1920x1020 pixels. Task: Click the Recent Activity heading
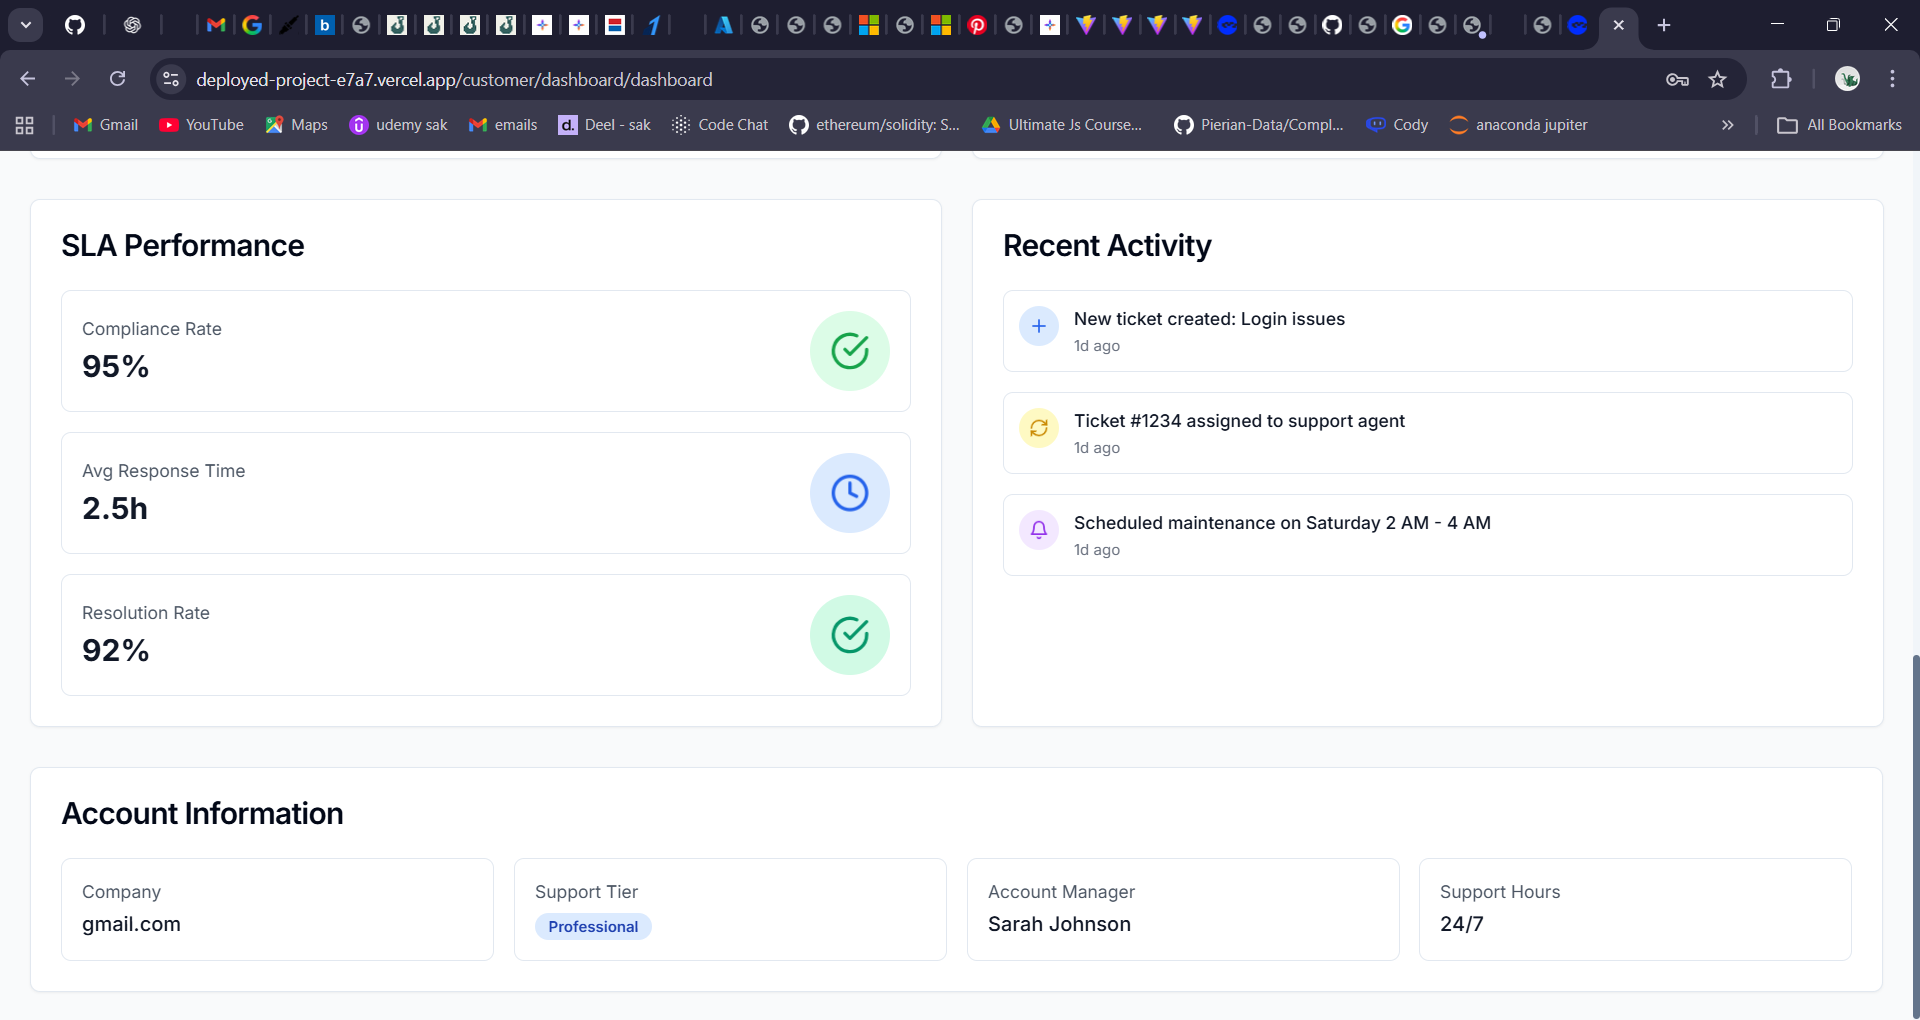click(x=1107, y=246)
